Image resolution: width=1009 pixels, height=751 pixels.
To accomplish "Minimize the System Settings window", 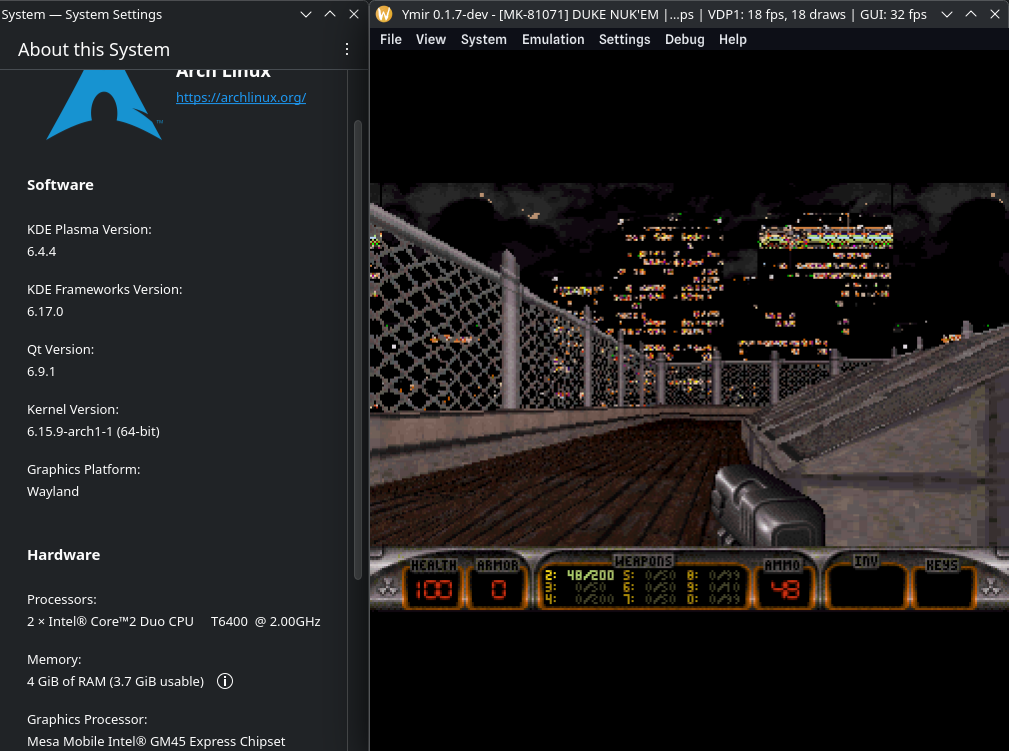I will coord(306,14).
